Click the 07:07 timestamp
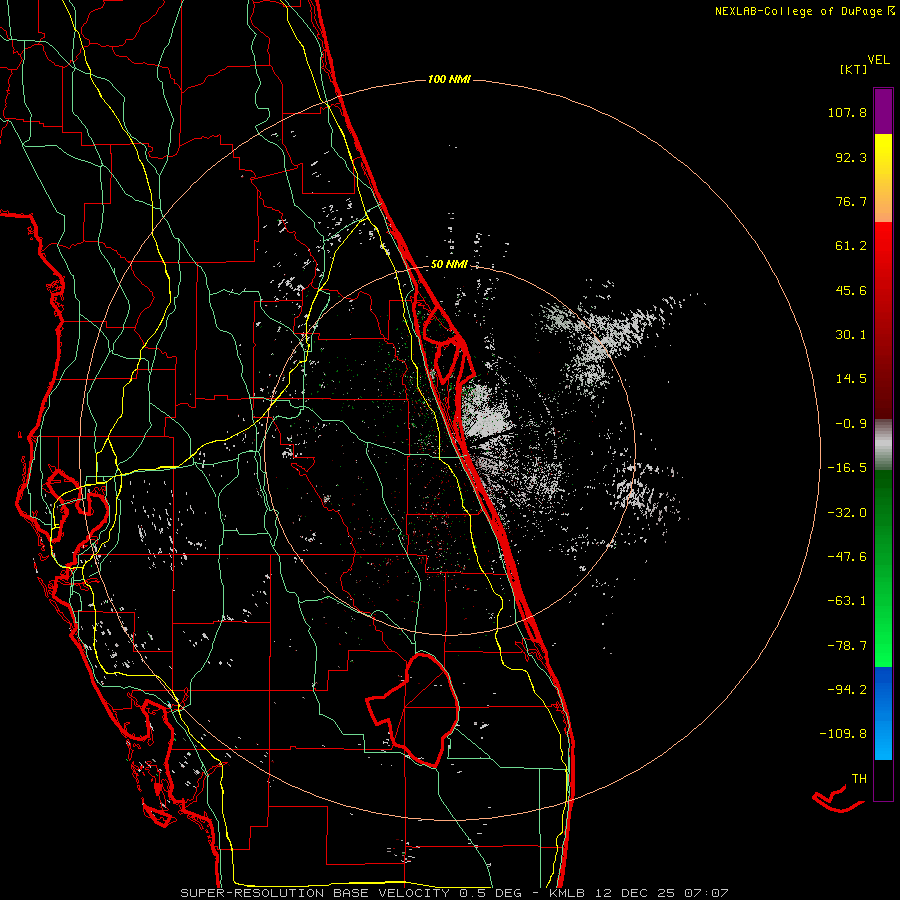The height and width of the screenshot is (900, 900). [707, 893]
